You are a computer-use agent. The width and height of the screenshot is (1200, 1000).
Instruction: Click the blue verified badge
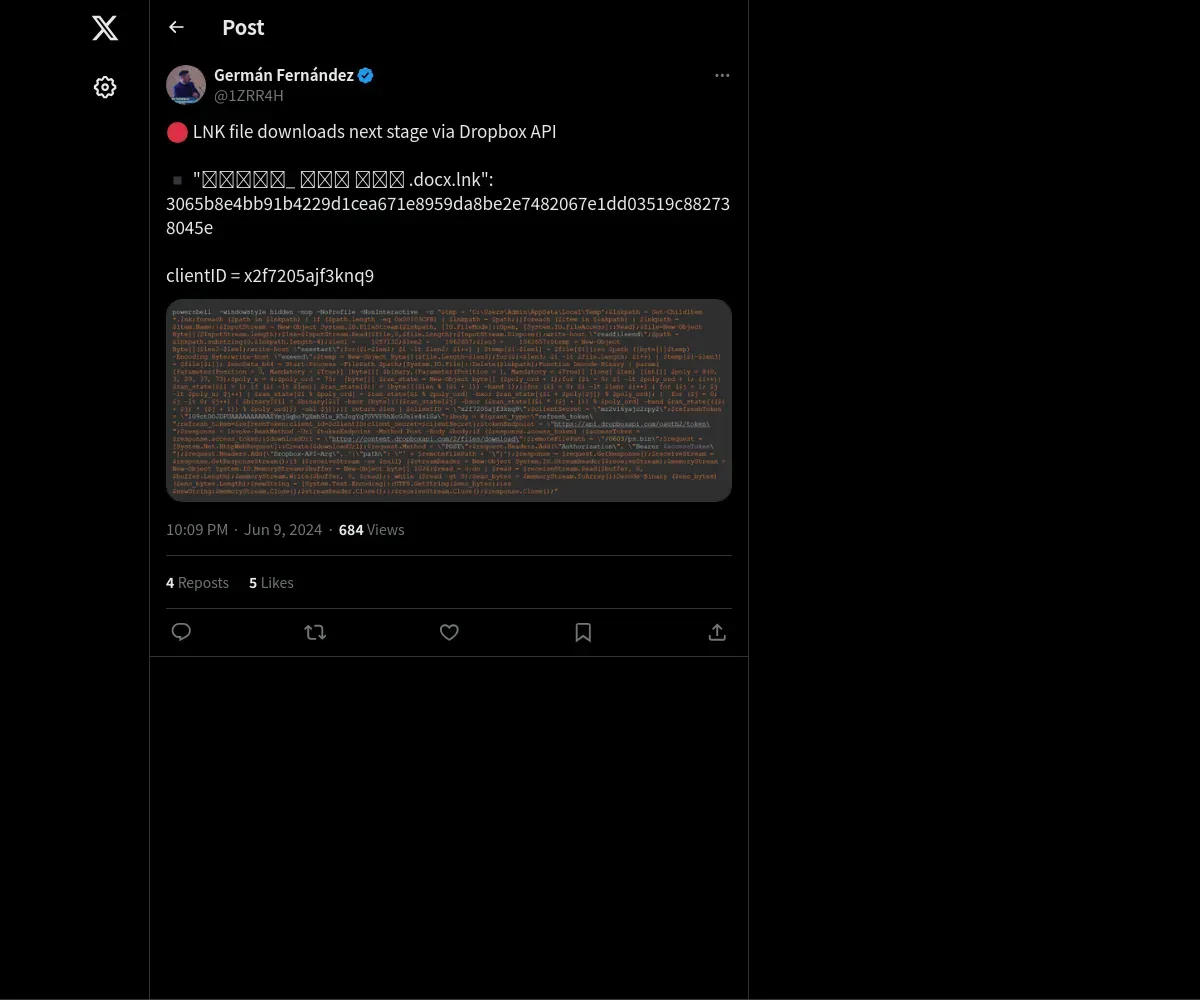366,75
